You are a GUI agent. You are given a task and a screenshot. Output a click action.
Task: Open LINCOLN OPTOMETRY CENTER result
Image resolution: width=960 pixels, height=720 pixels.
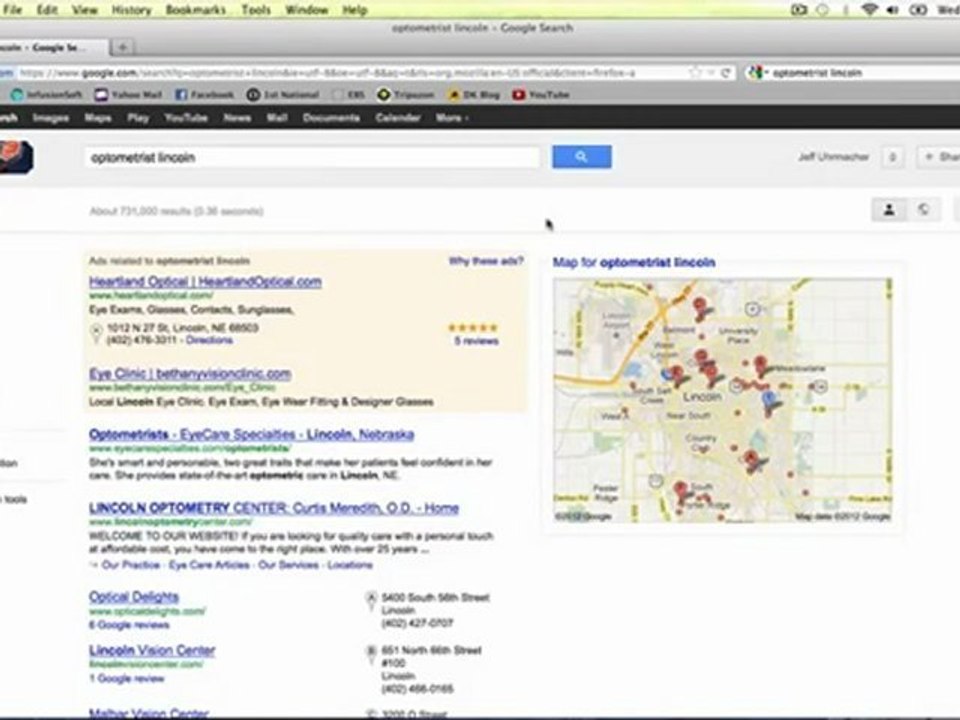tap(274, 508)
